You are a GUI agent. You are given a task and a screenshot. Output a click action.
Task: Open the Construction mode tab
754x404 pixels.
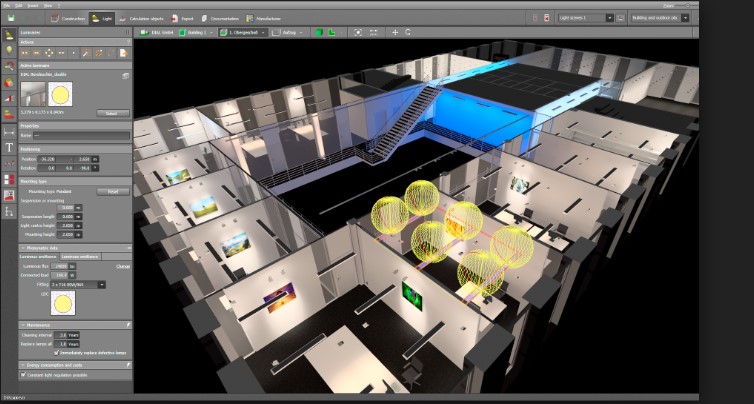coord(68,18)
